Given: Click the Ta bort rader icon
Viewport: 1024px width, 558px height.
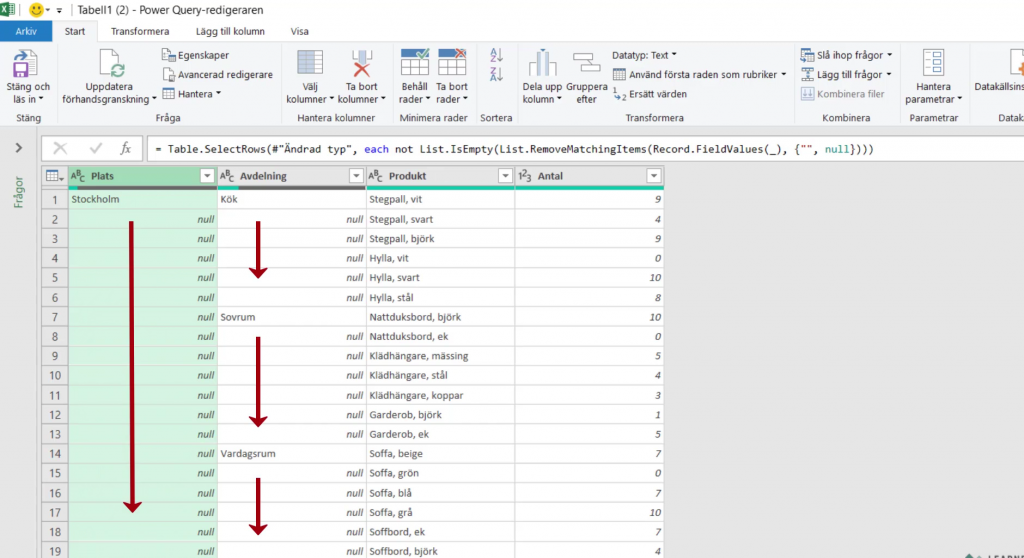Looking at the screenshot, I should tap(452, 62).
